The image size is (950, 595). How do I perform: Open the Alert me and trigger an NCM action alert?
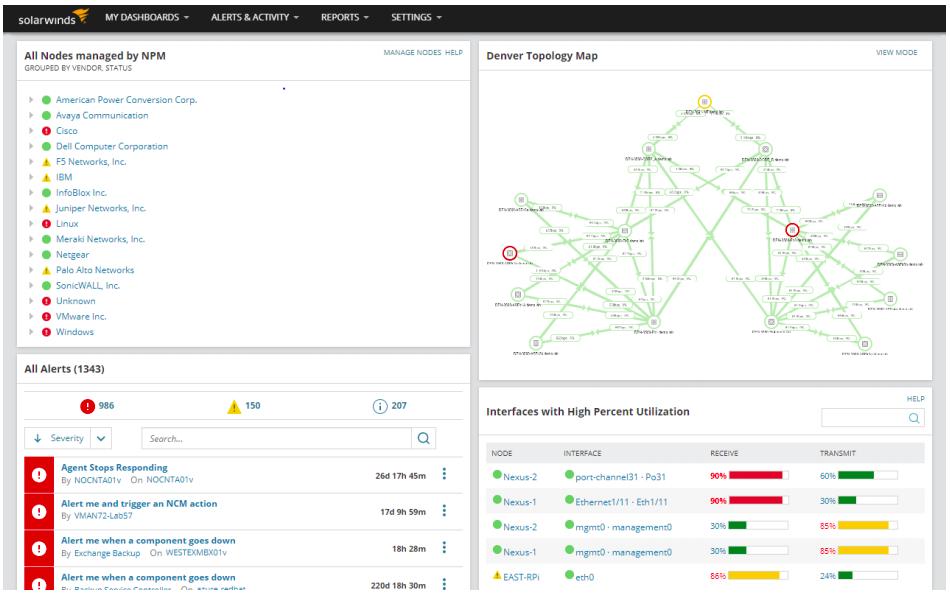coord(139,504)
